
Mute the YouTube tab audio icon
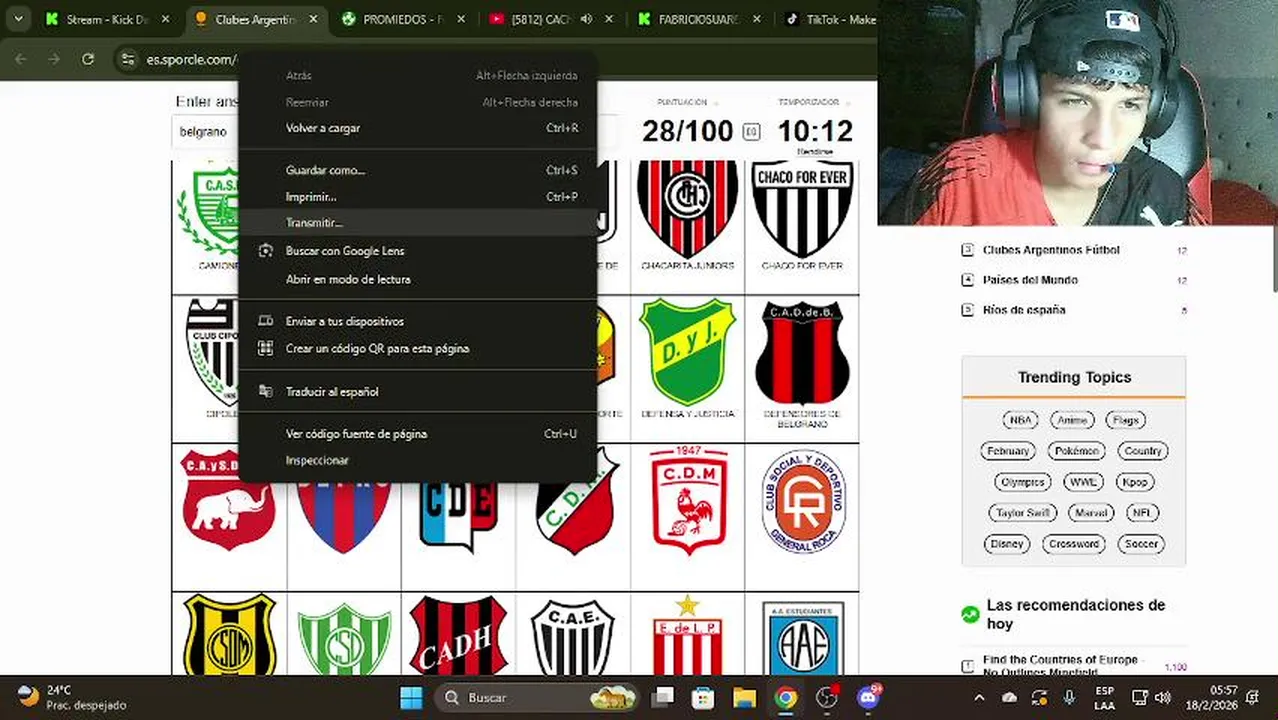[586, 19]
